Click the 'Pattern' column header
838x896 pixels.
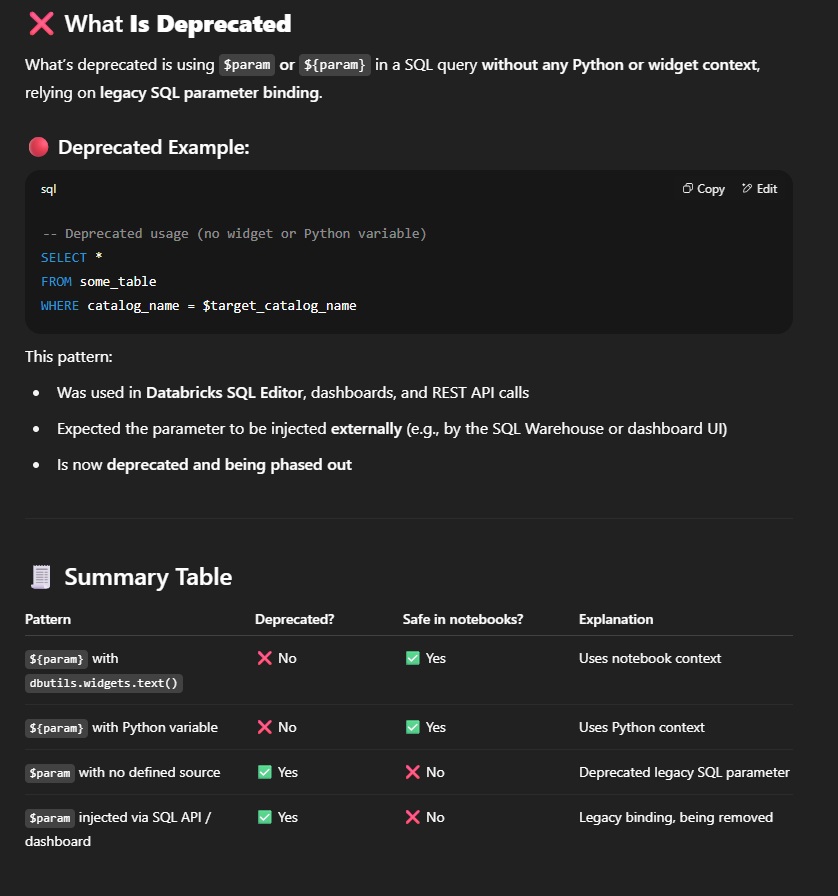[47, 619]
